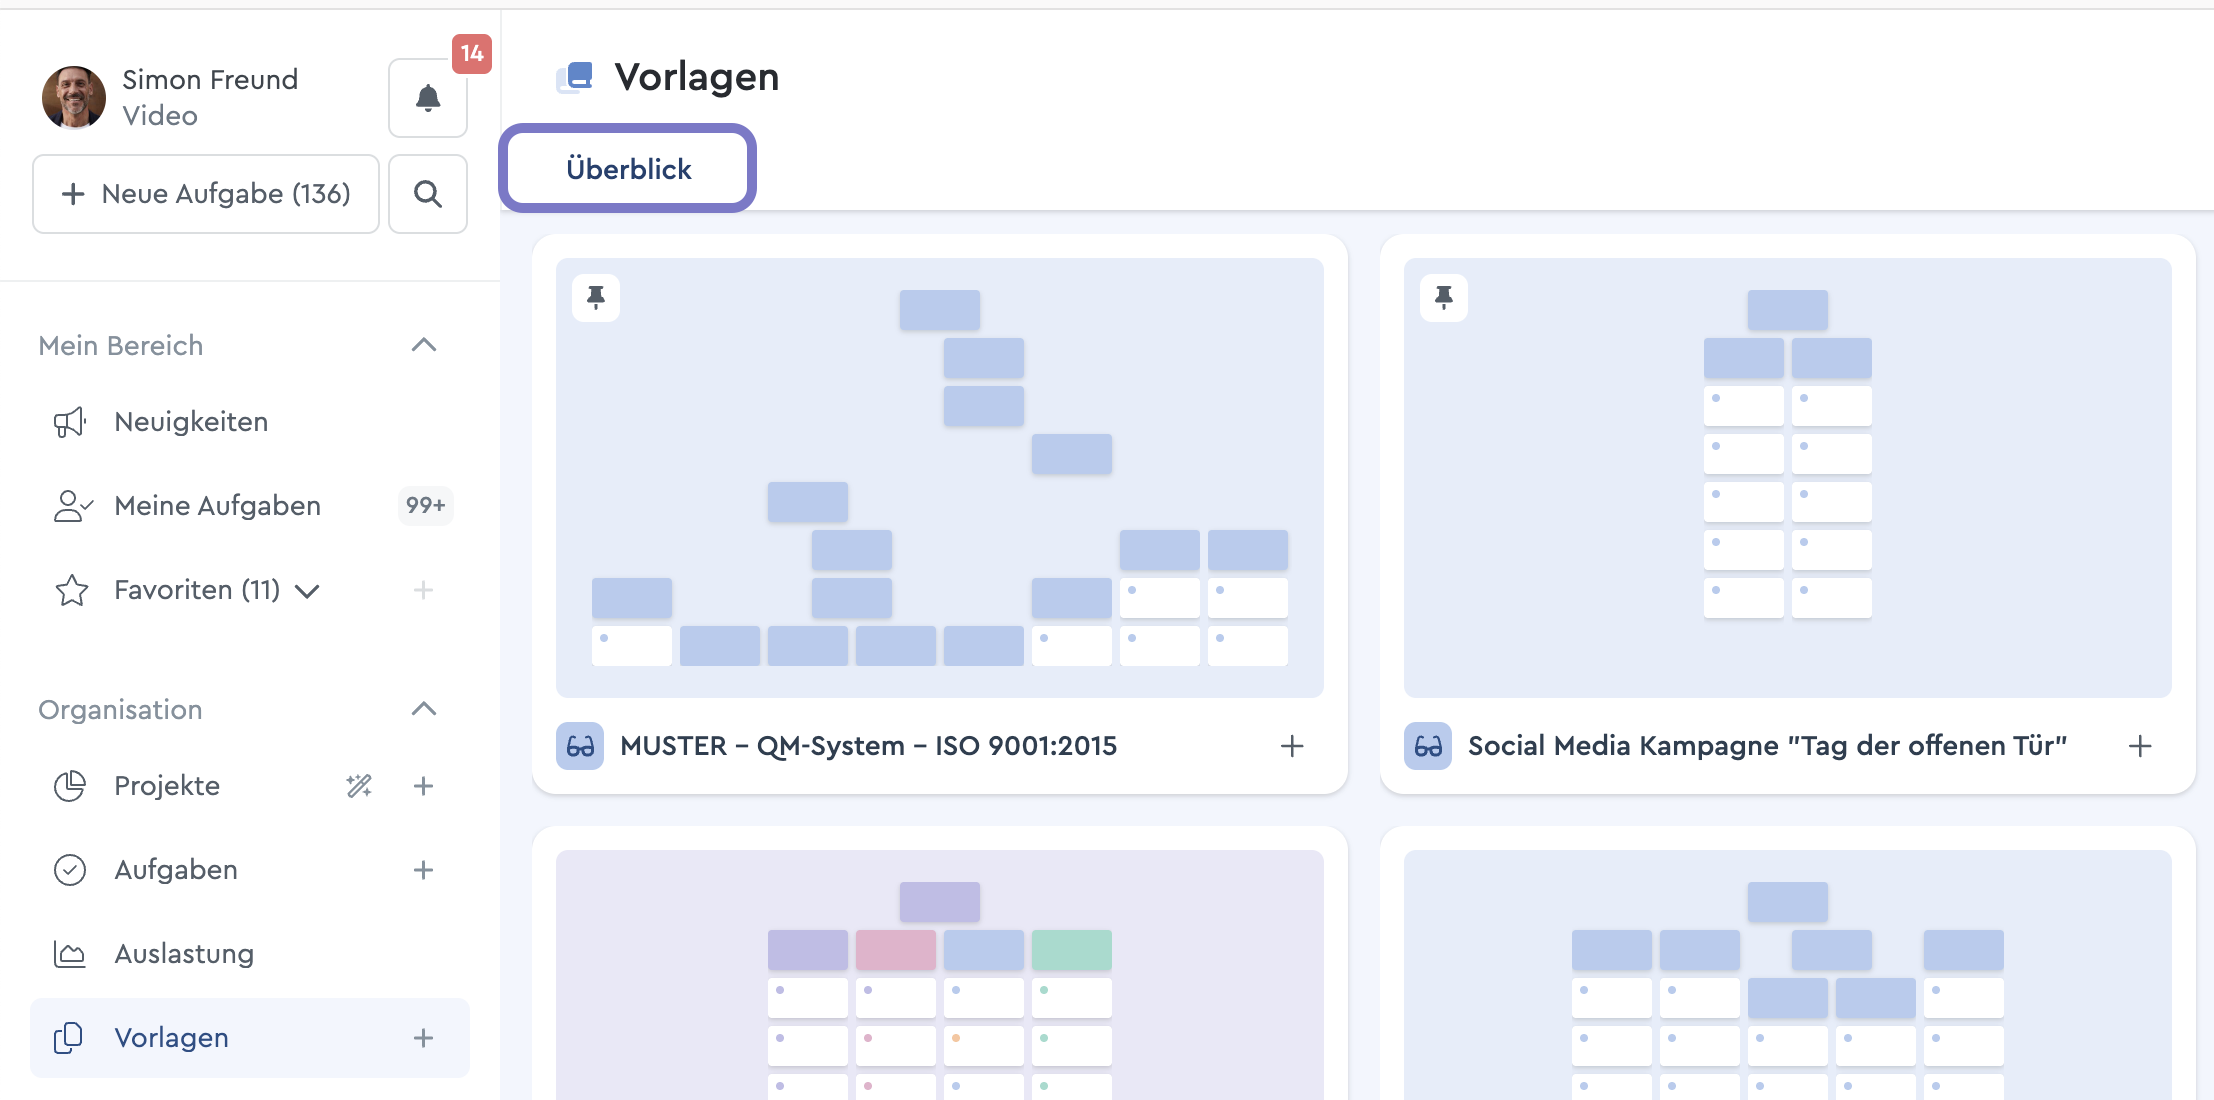Expand the Favoriten (11) dropdown
This screenshot has height=1100, width=2214.
[308, 591]
